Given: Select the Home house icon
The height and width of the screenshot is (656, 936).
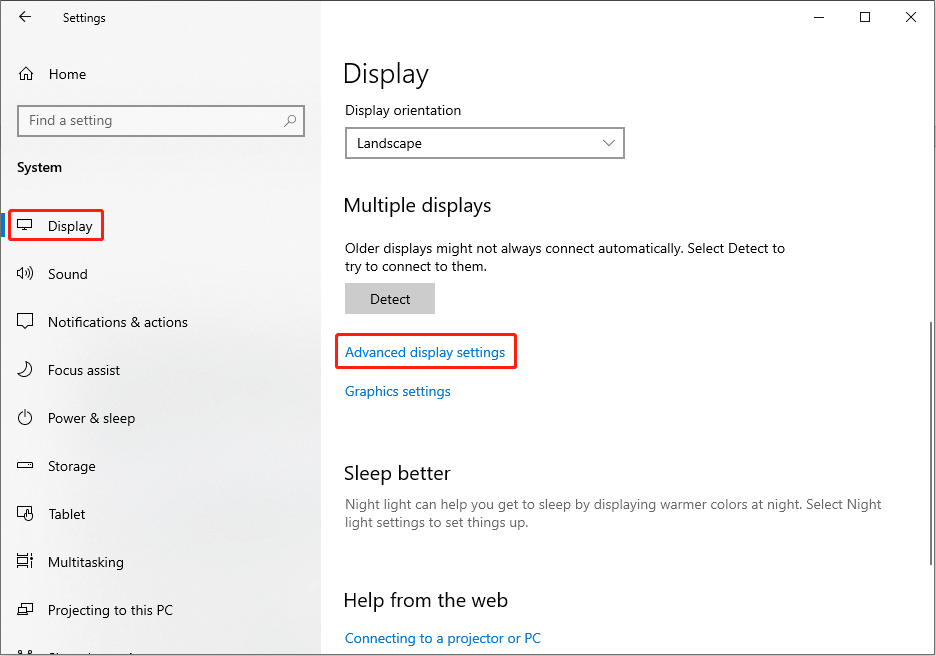Looking at the screenshot, I should (25, 73).
